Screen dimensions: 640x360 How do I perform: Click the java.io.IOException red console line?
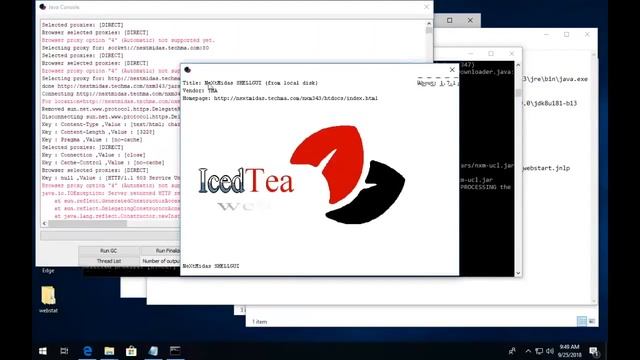tap(111, 193)
